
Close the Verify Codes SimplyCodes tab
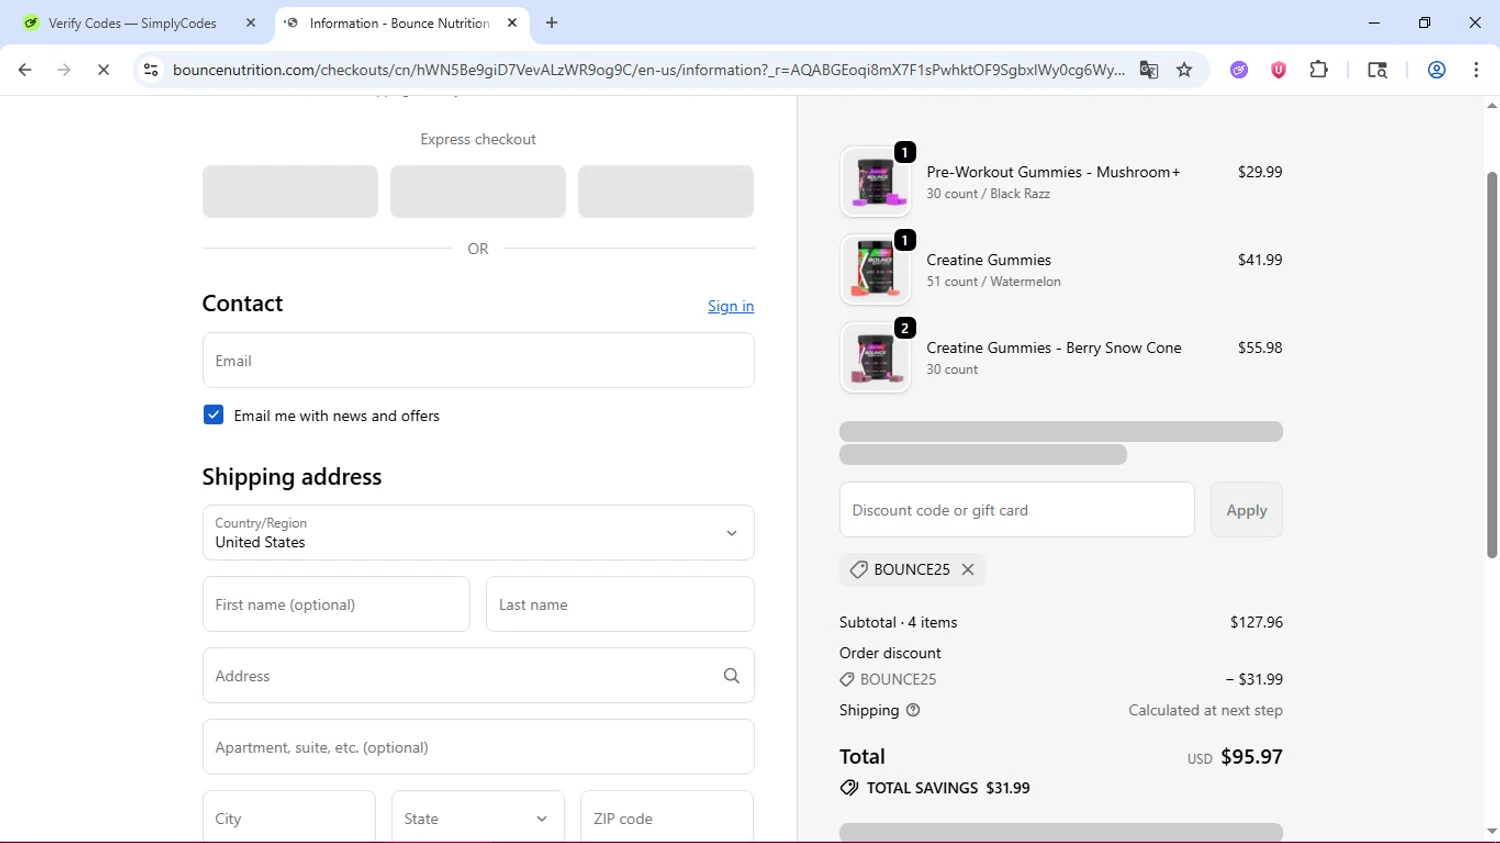click(251, 23)
